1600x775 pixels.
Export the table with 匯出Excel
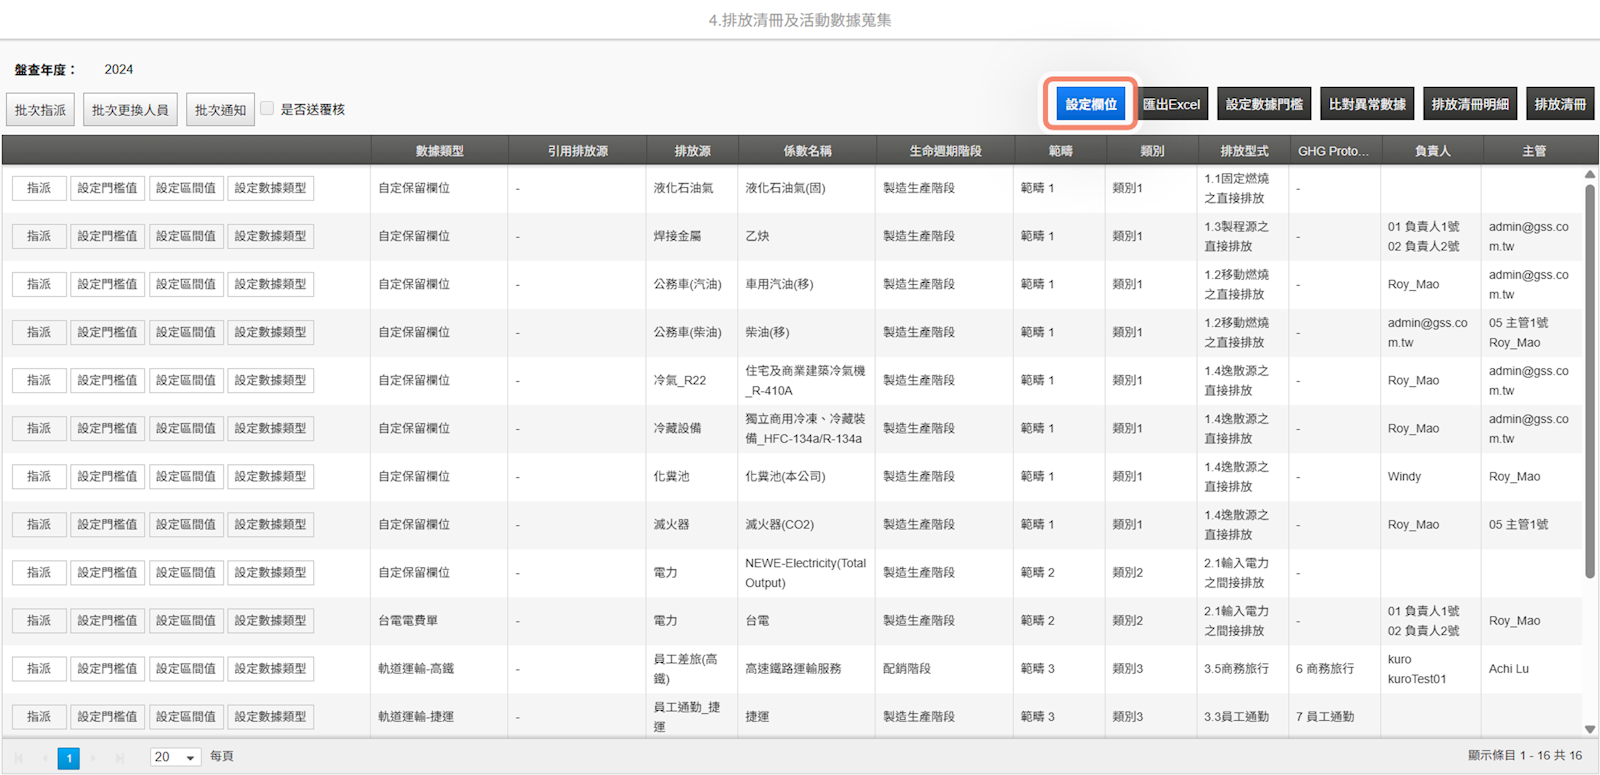coord(1171,104)
